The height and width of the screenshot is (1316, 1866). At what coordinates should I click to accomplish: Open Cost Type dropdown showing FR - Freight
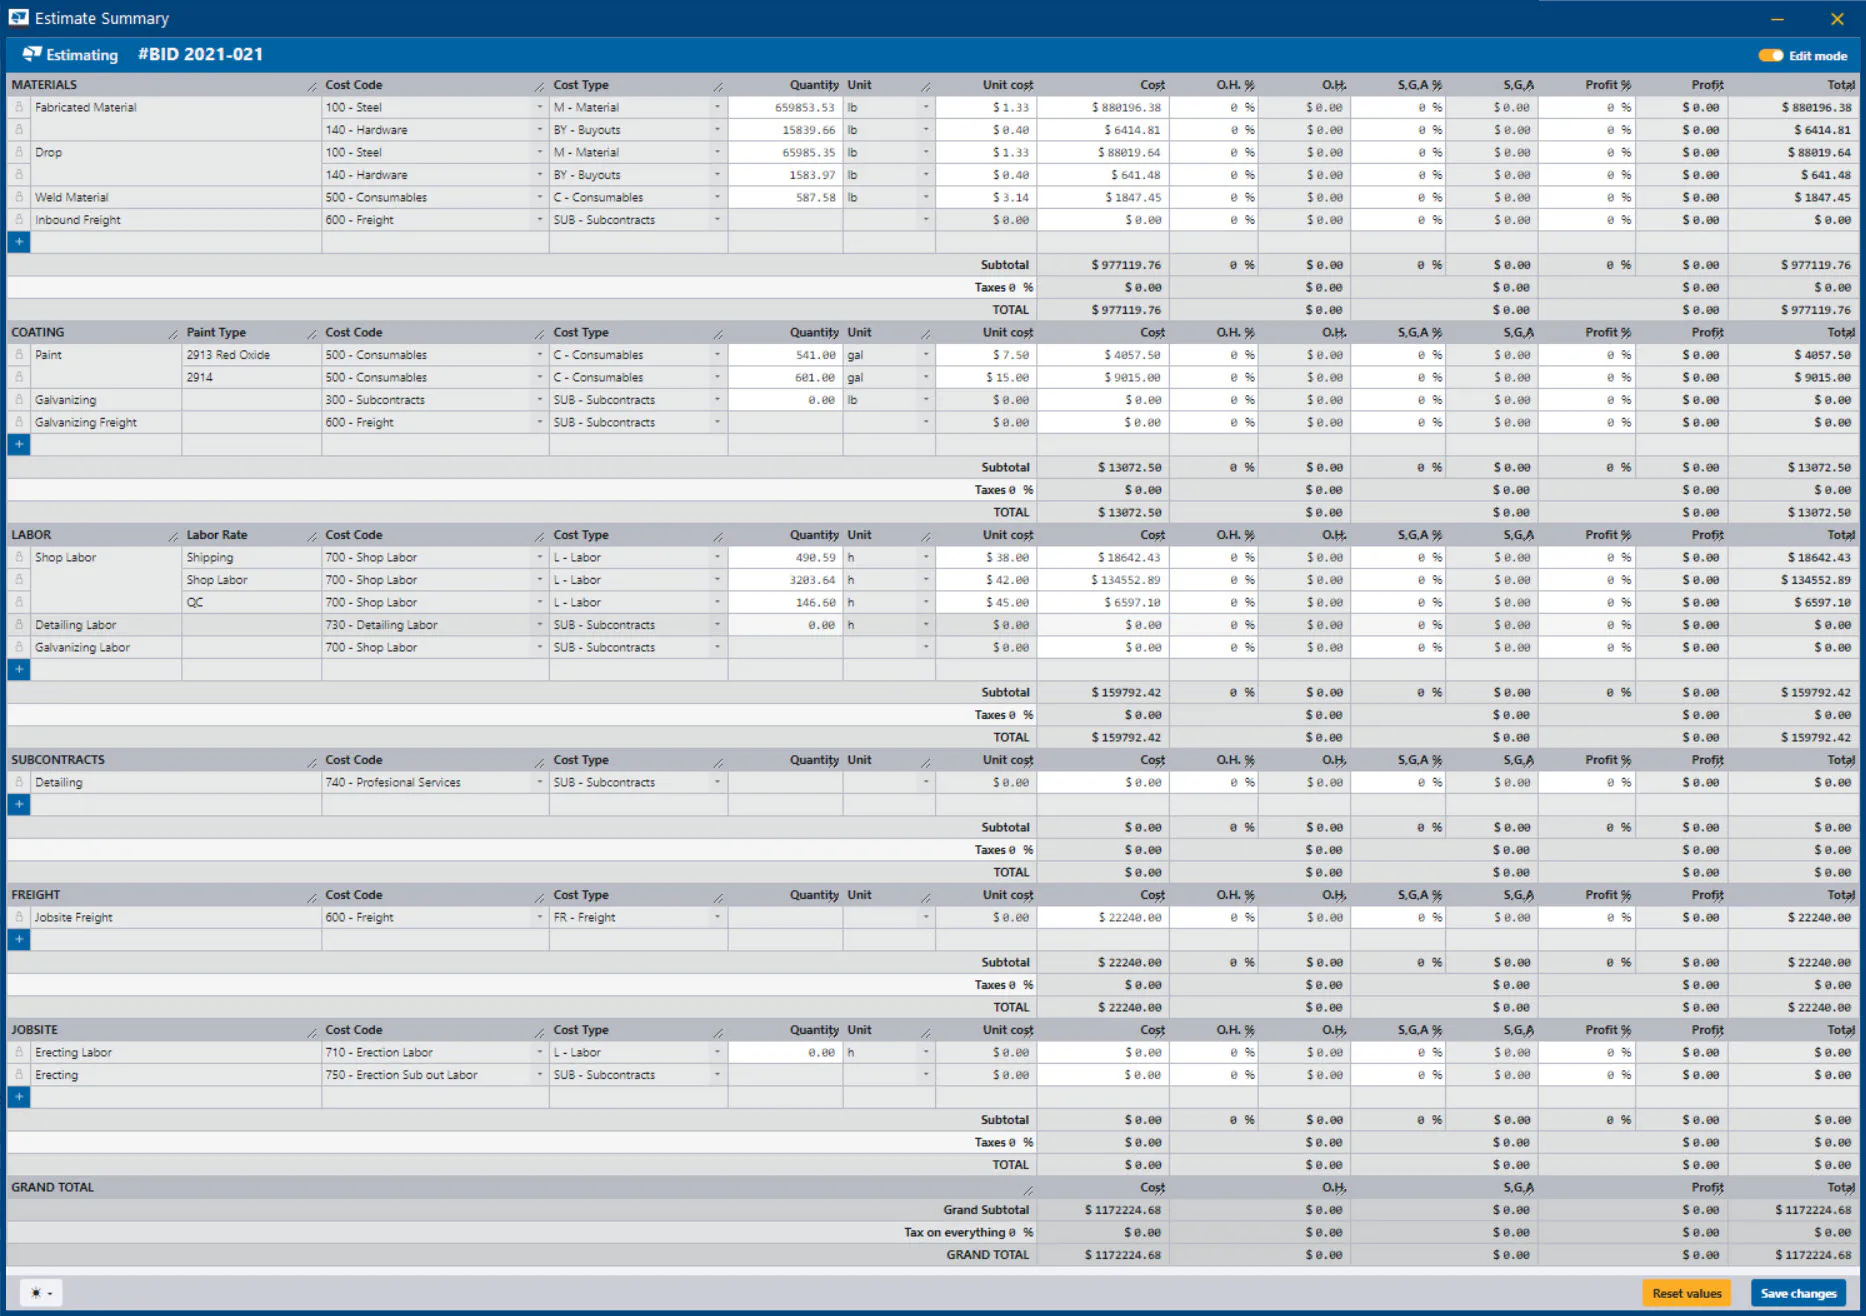(x=717, y=917)
